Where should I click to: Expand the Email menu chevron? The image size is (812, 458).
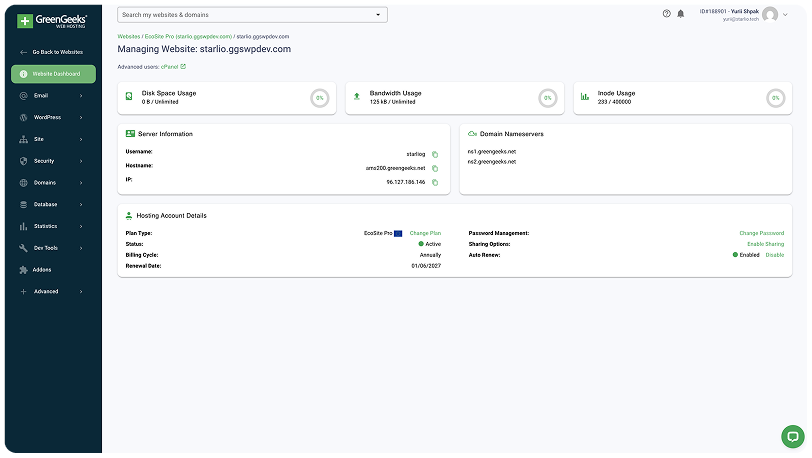pyautogui.click(x=81, y=96)
